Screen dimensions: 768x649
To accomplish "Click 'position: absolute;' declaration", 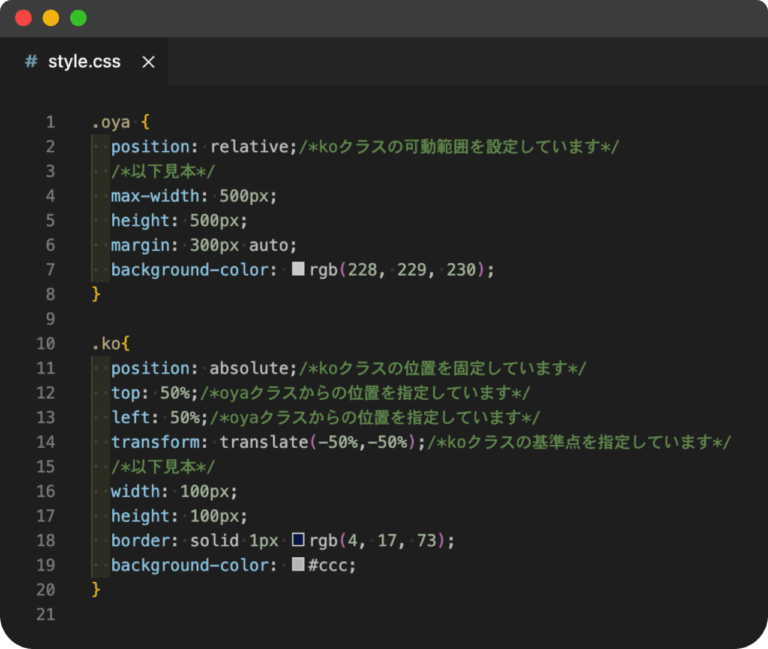I will [x=204, y=368].
